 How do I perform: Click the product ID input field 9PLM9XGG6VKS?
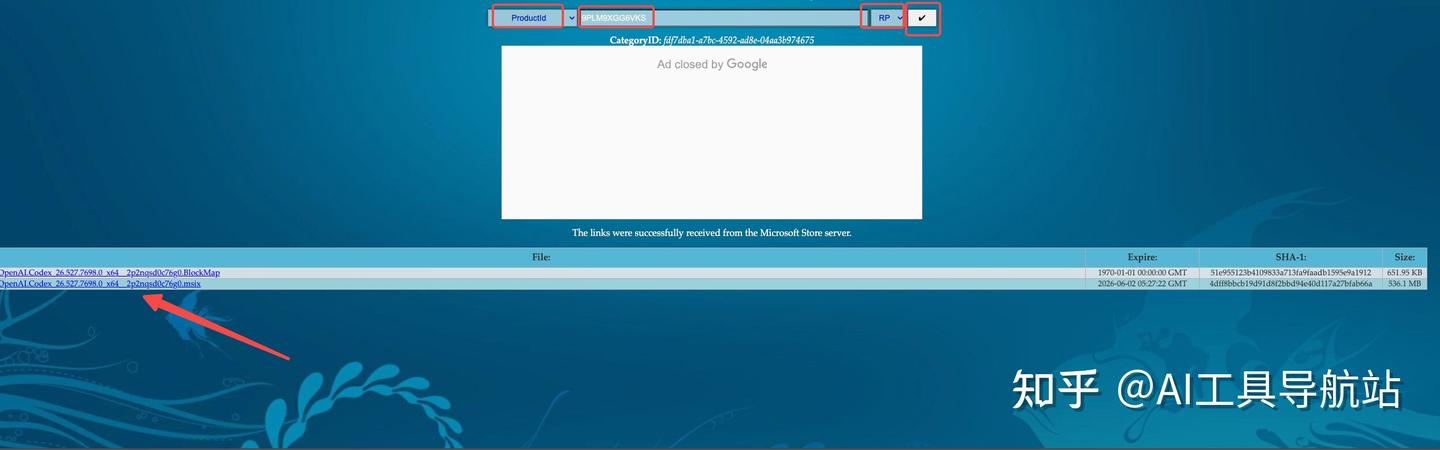tap(721, 18)
